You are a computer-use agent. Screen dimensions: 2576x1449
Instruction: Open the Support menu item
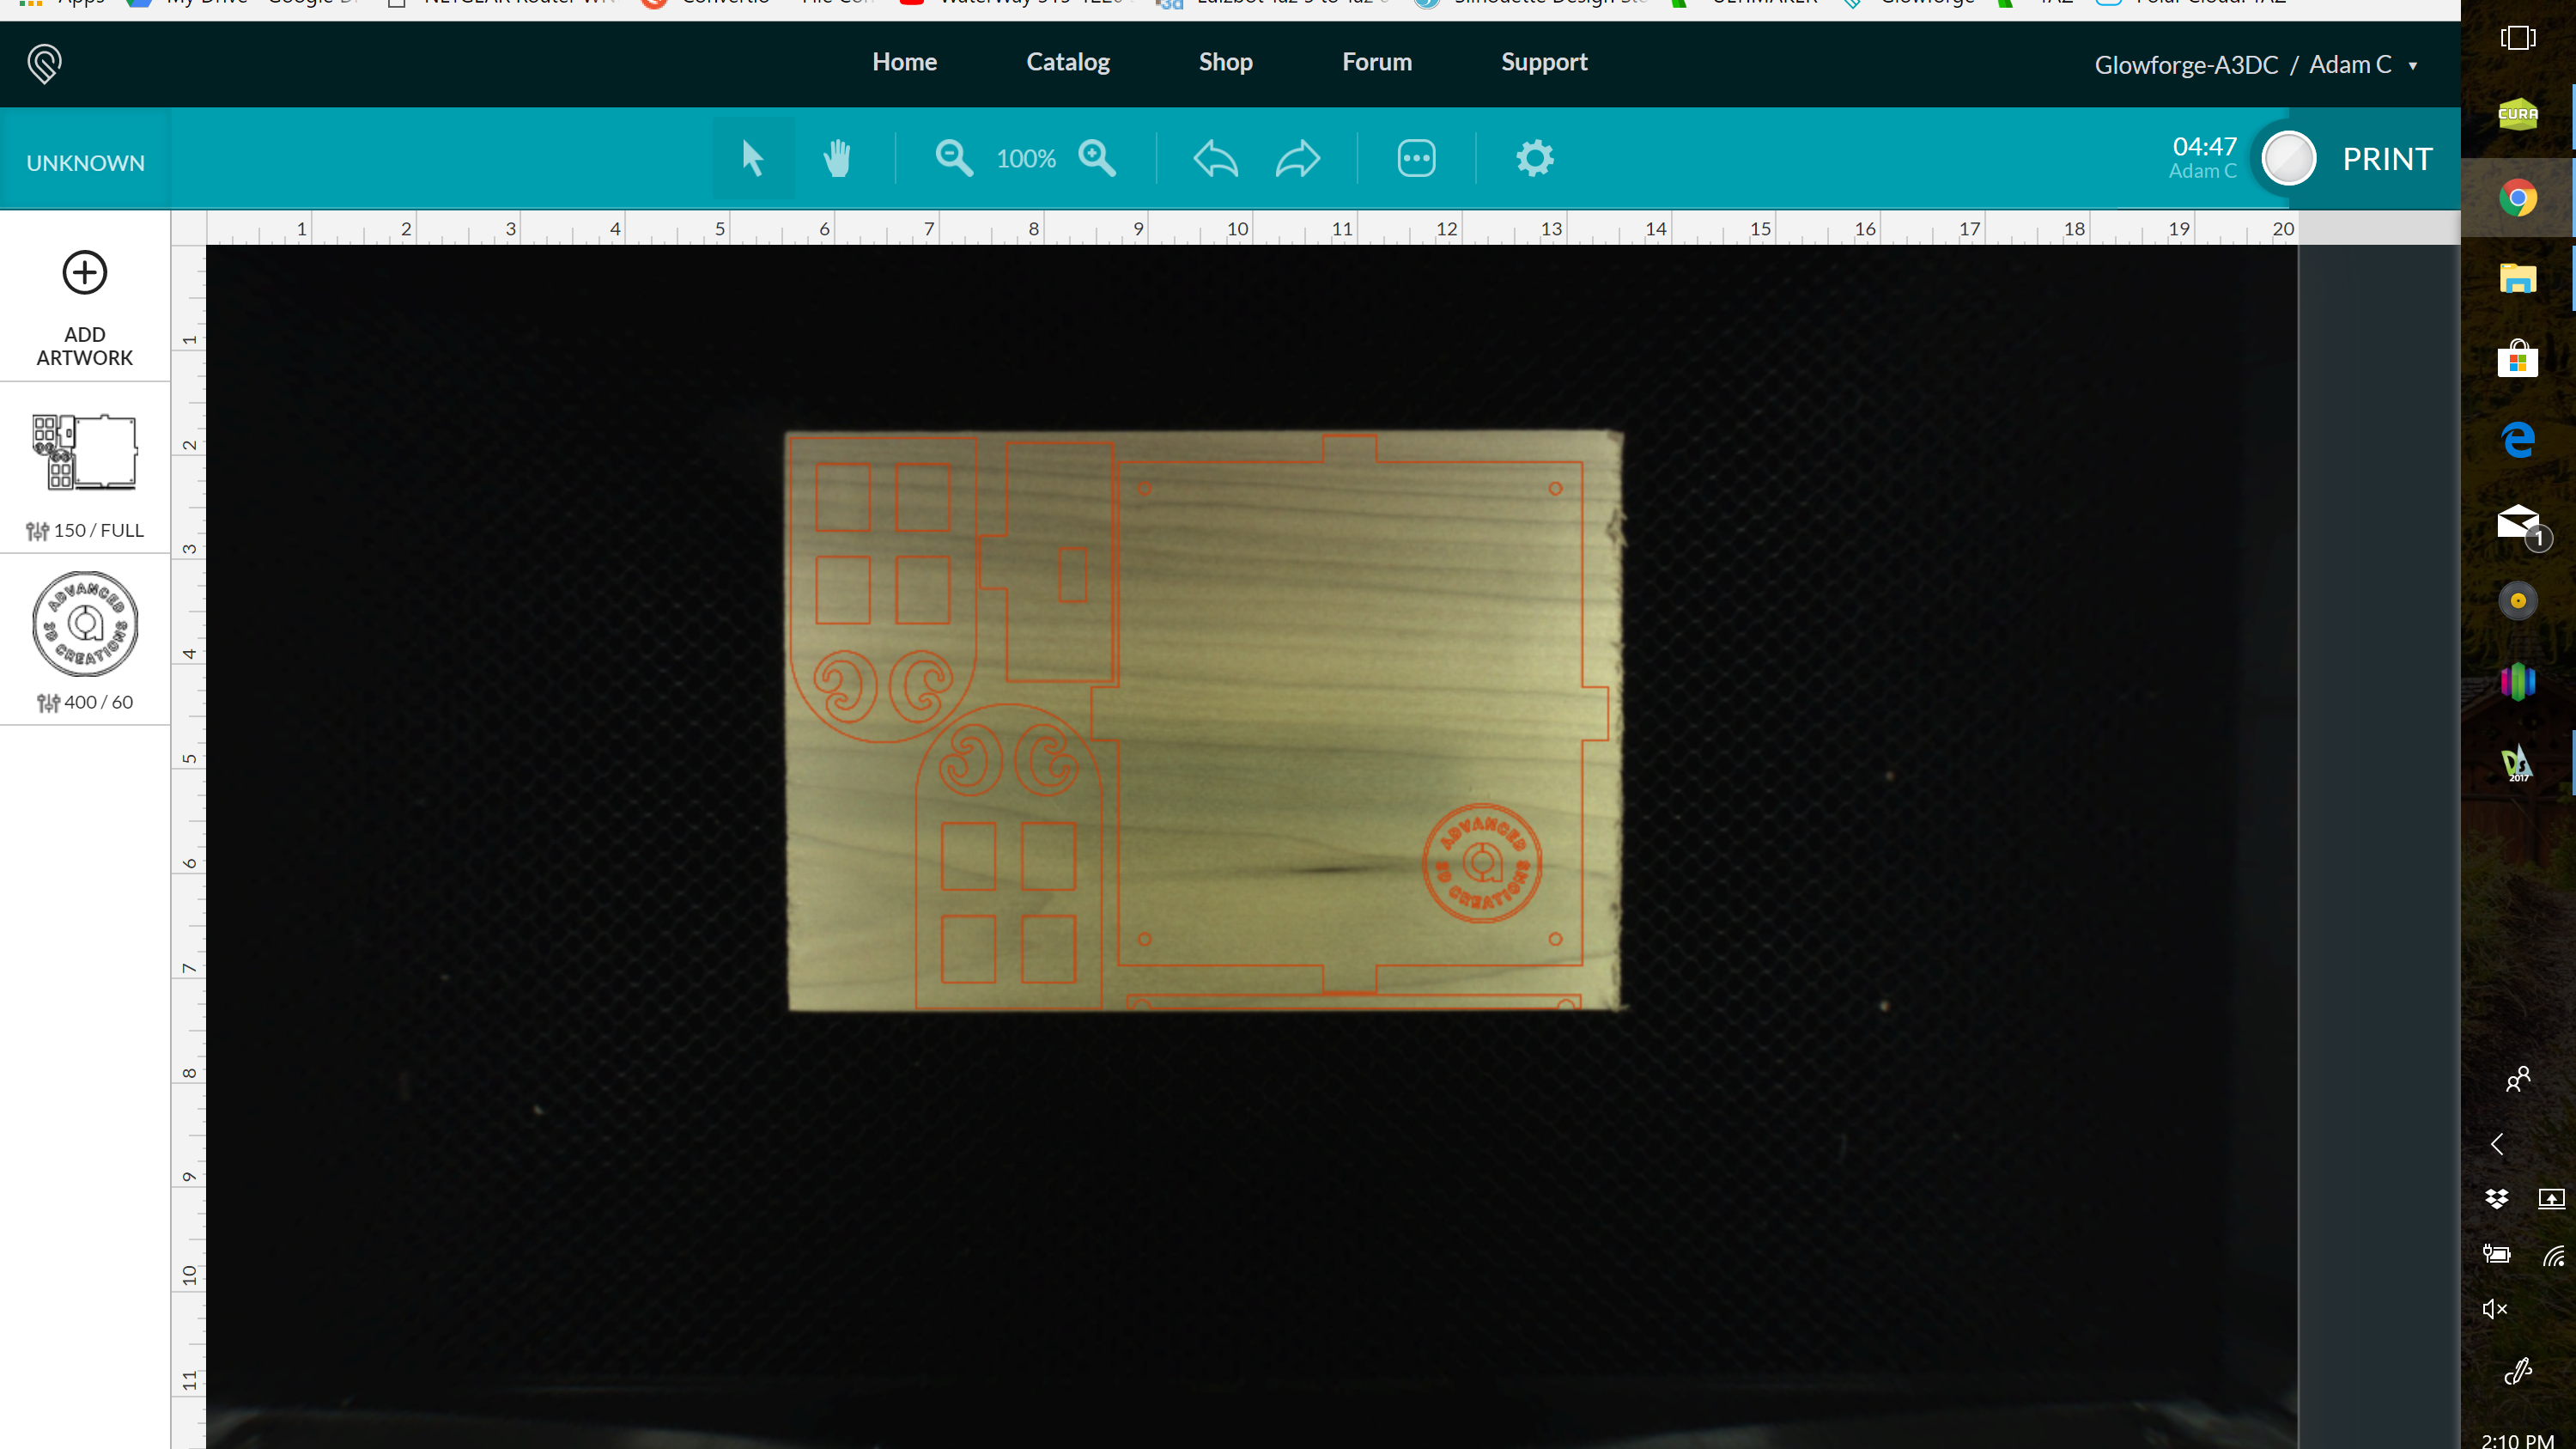click(x=1544, y=62)
